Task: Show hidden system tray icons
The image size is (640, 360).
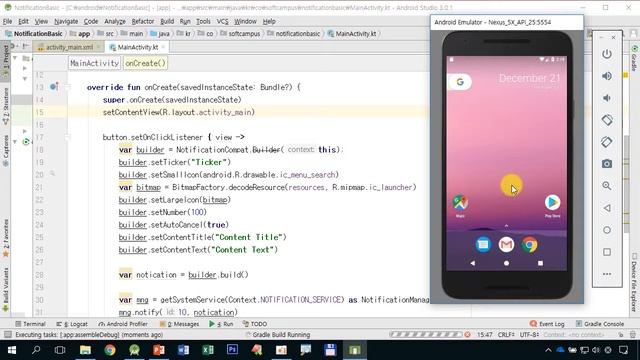Action: (548, 350)
